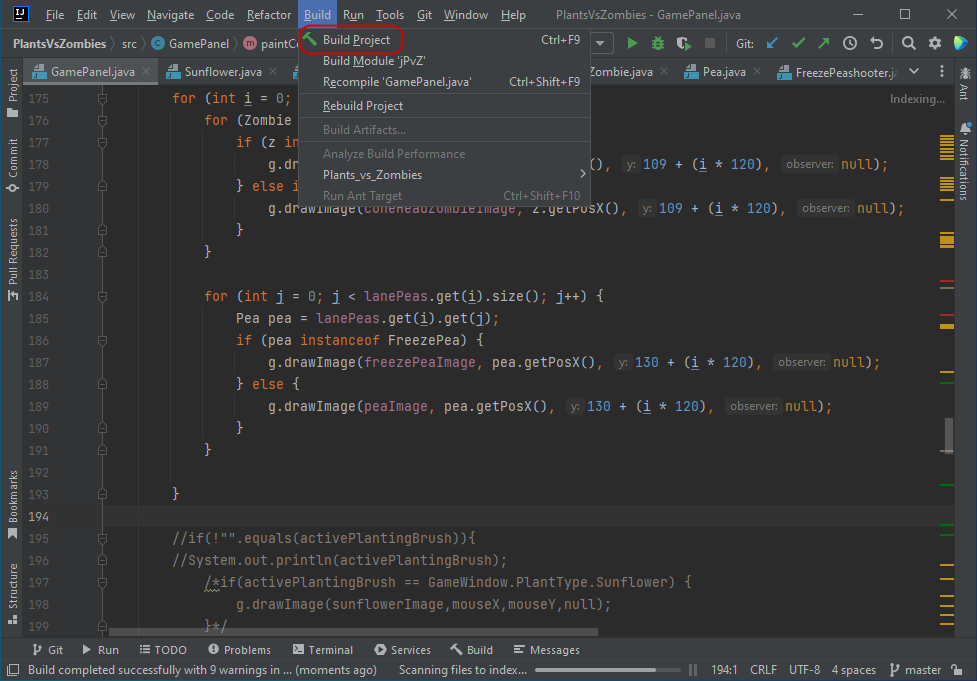Open IDE settings gear icon

pos(935,44)
